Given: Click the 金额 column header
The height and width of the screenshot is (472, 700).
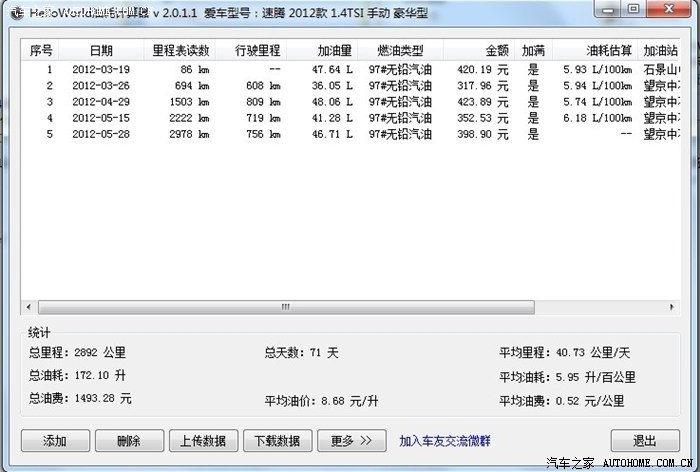Looking at the screenshot, I should click(x=479, y=50).
